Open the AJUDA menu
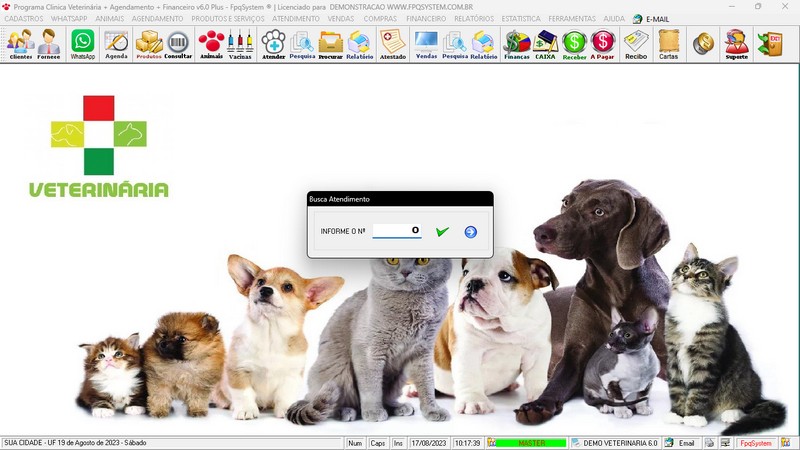This screenshot has height=450, width=800. click(x=614, y=19)
